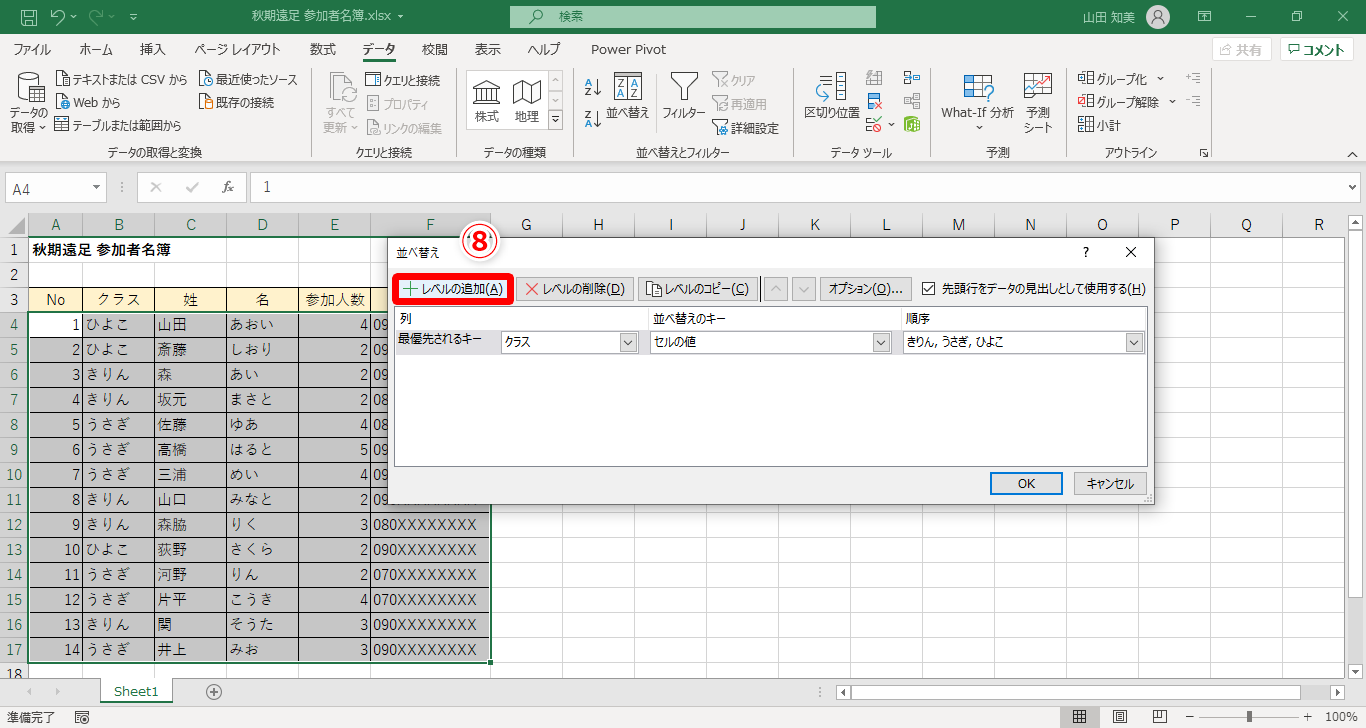Open sort オプション
This screenshot has width=1366, height=728.
866,289
